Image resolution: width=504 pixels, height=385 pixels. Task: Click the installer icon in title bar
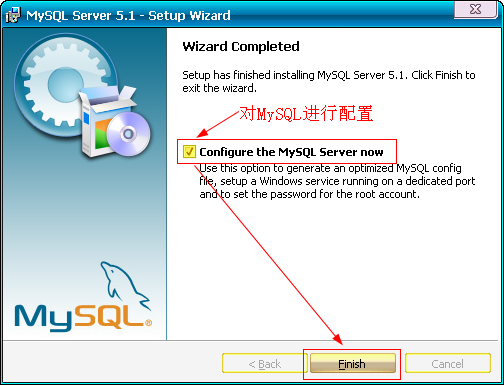pyautogui.click(x=13, y=15)
